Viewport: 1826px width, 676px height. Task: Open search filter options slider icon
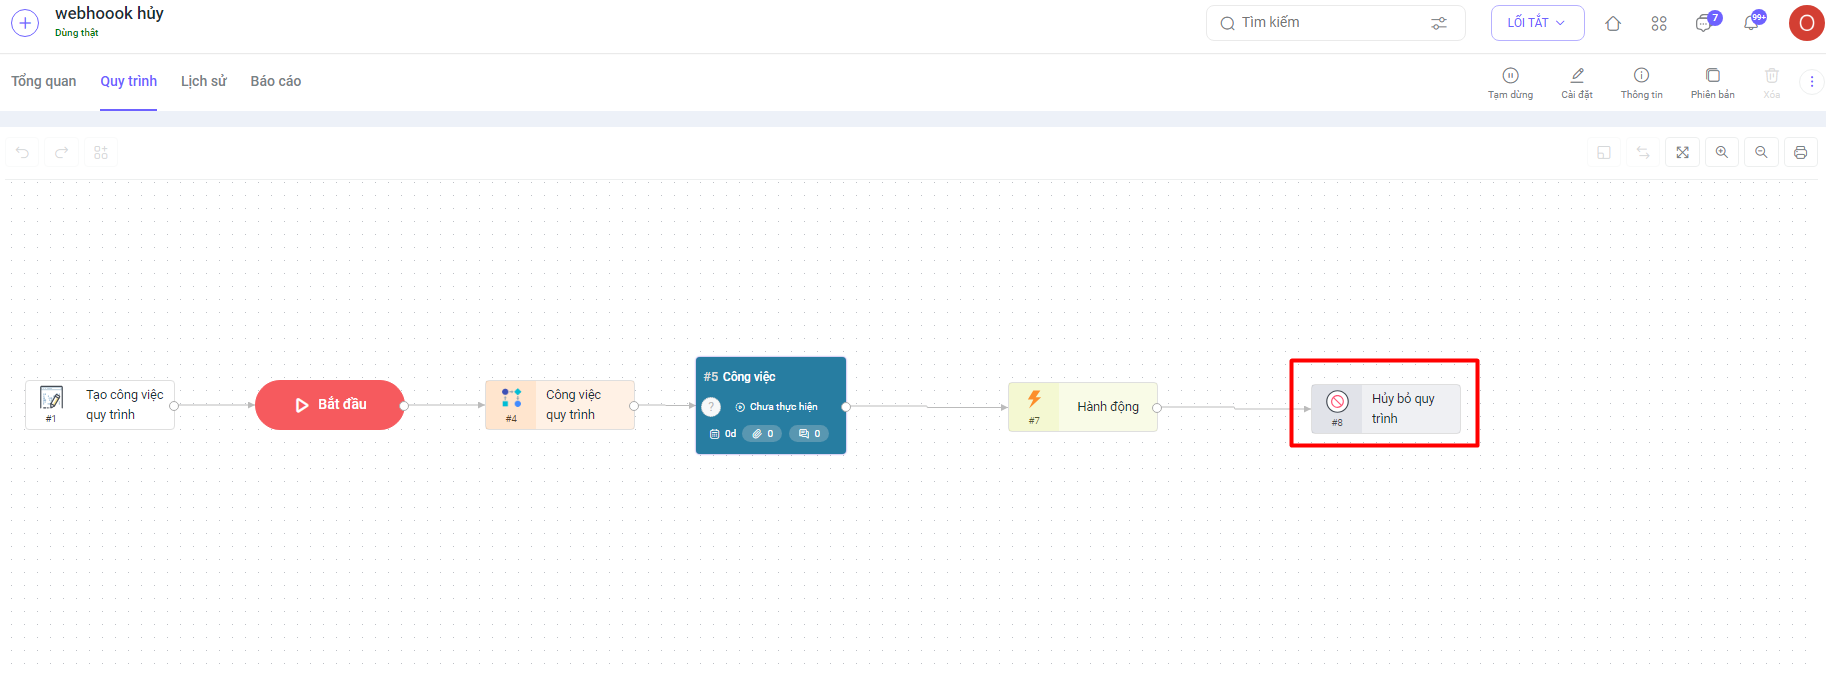[x=1439, y=23]
